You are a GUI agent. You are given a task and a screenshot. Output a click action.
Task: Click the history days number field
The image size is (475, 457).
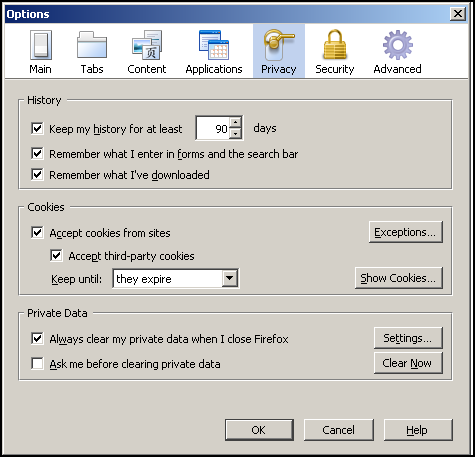coord(213,128)
